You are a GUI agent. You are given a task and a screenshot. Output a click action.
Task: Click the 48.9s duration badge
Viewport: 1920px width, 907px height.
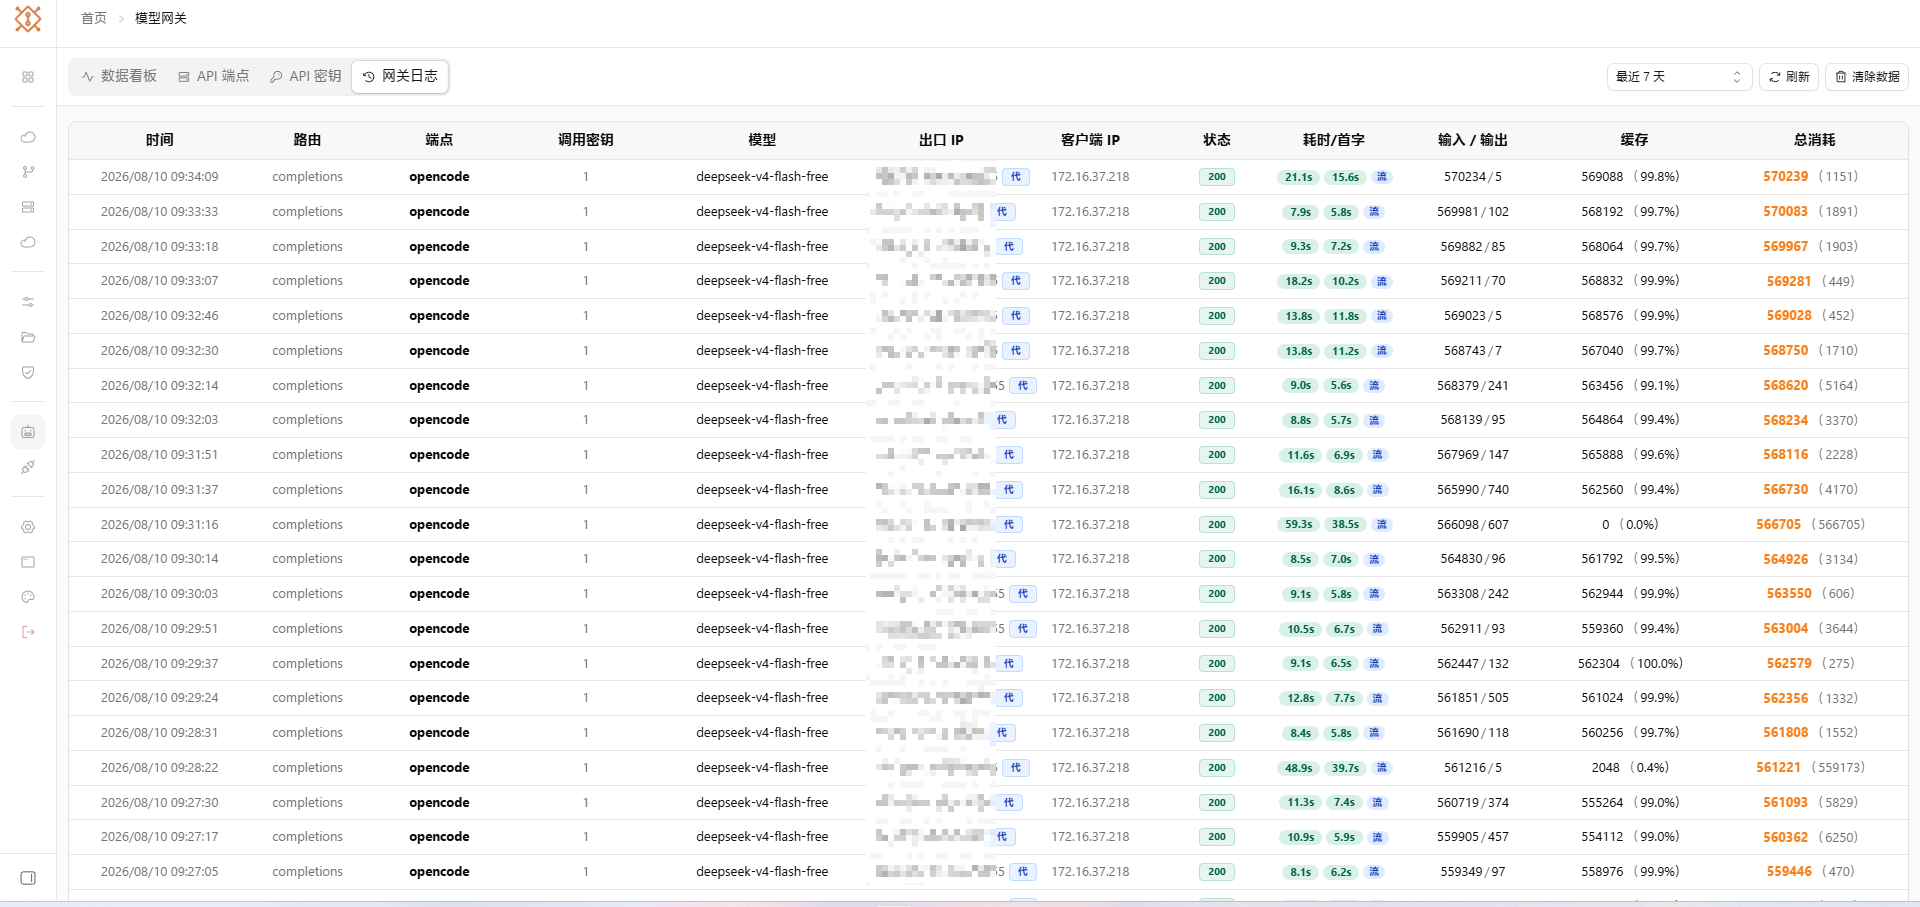pyautogui.click(x=1299, y=768)
